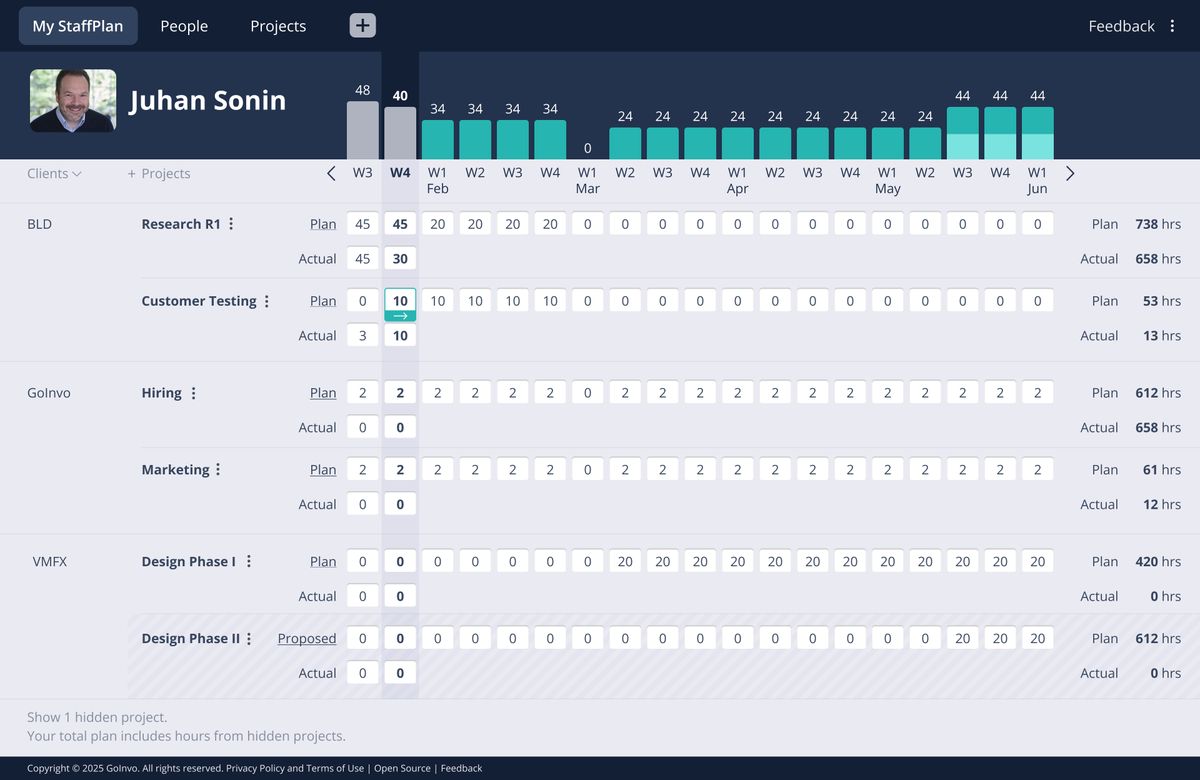Image resolution: width=1200 pixels, height=780 pixels.
Task: Select the Hiring project name
Action: [161, 393]
